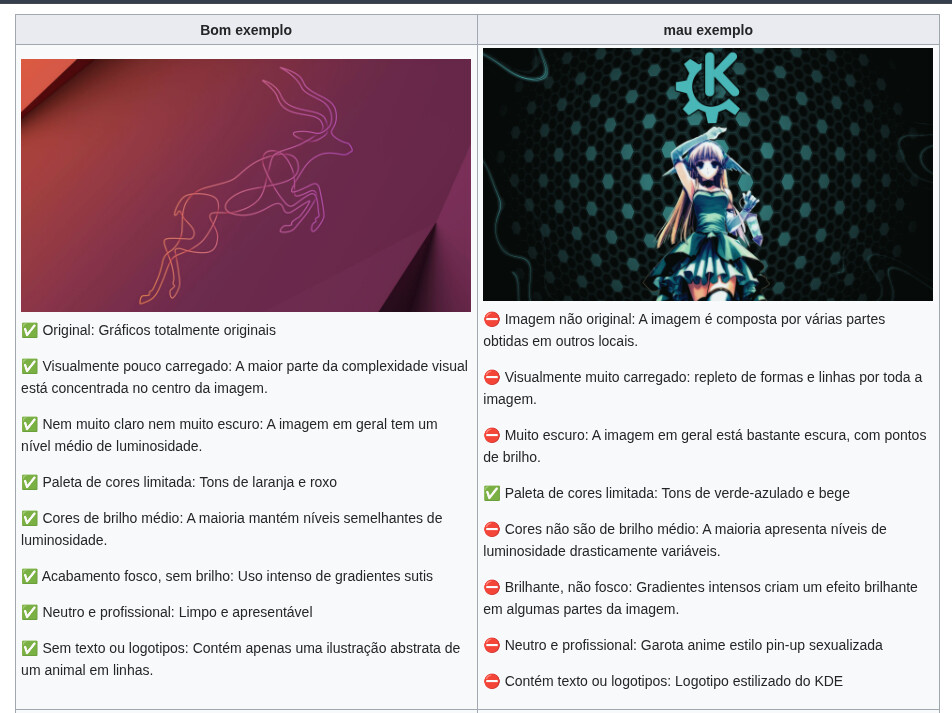Click green check beside 'Acabamento fosco, sem brilho'
This screenshot has height=713, width=952.
click(29, 576)
